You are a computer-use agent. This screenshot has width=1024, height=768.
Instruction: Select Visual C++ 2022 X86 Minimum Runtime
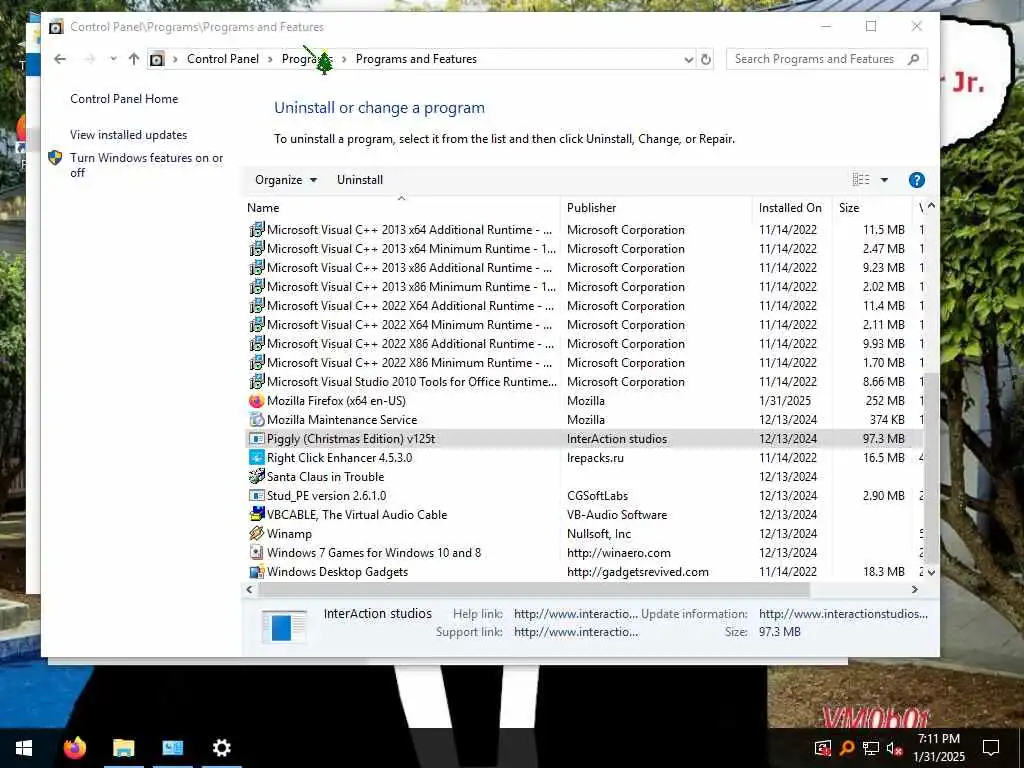pyautogui.click(x=584, y=362)
